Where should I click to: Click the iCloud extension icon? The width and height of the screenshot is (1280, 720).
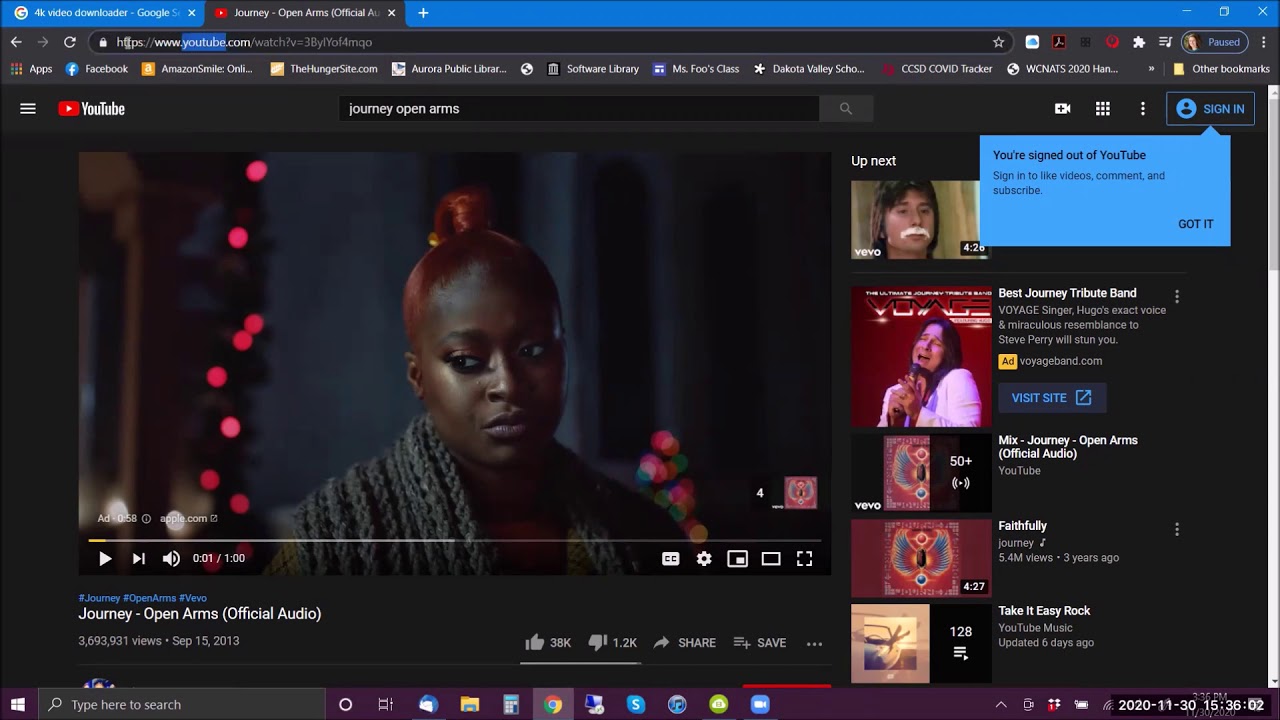tap(1032, 42)
